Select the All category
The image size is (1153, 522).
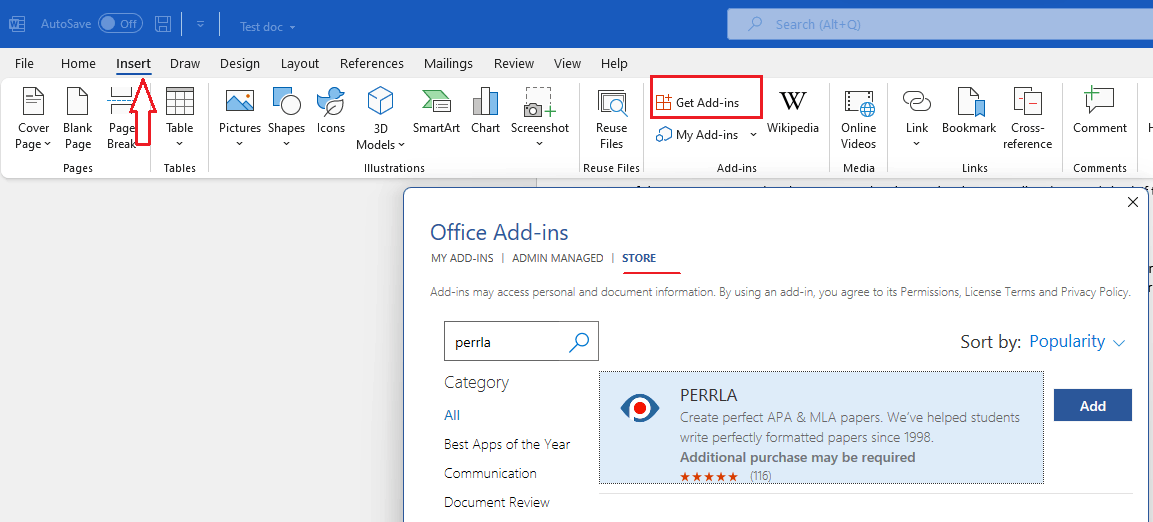(x=452, y=415)
